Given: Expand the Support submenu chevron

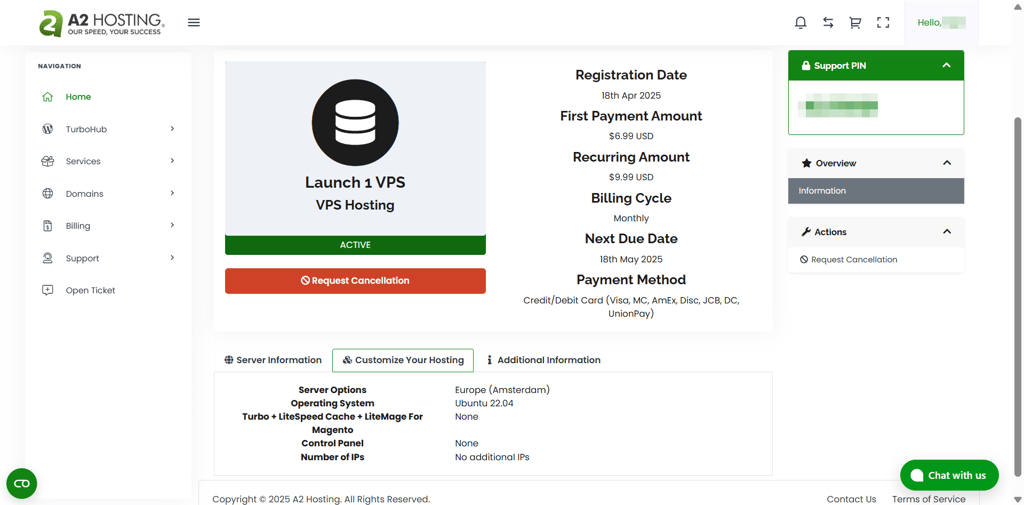Looking at the screenshot, I should pos(172,257).
